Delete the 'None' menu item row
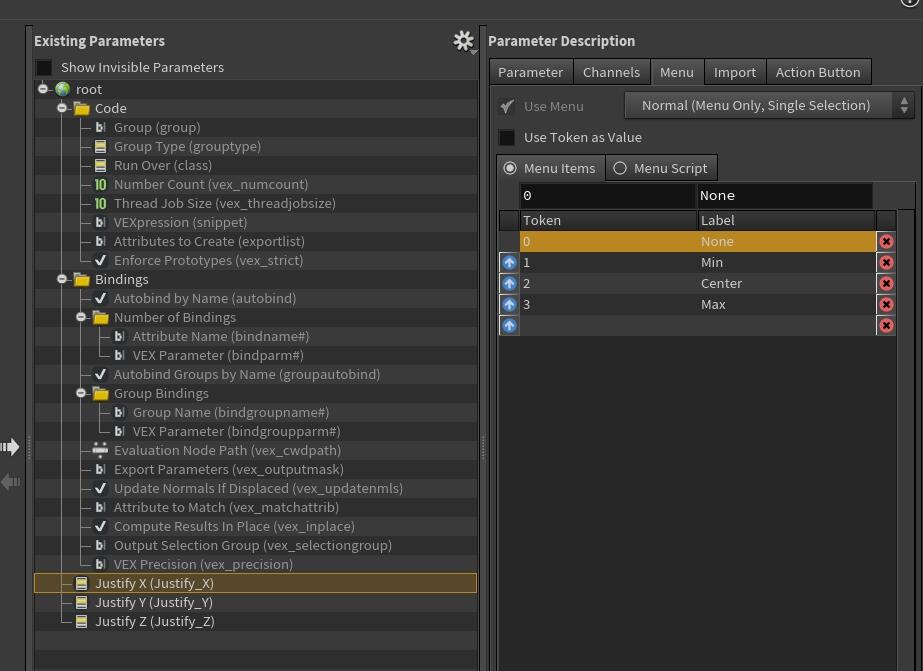Image resolution: width=923 pixels, height=671 pixels. [x=885, y=242]
